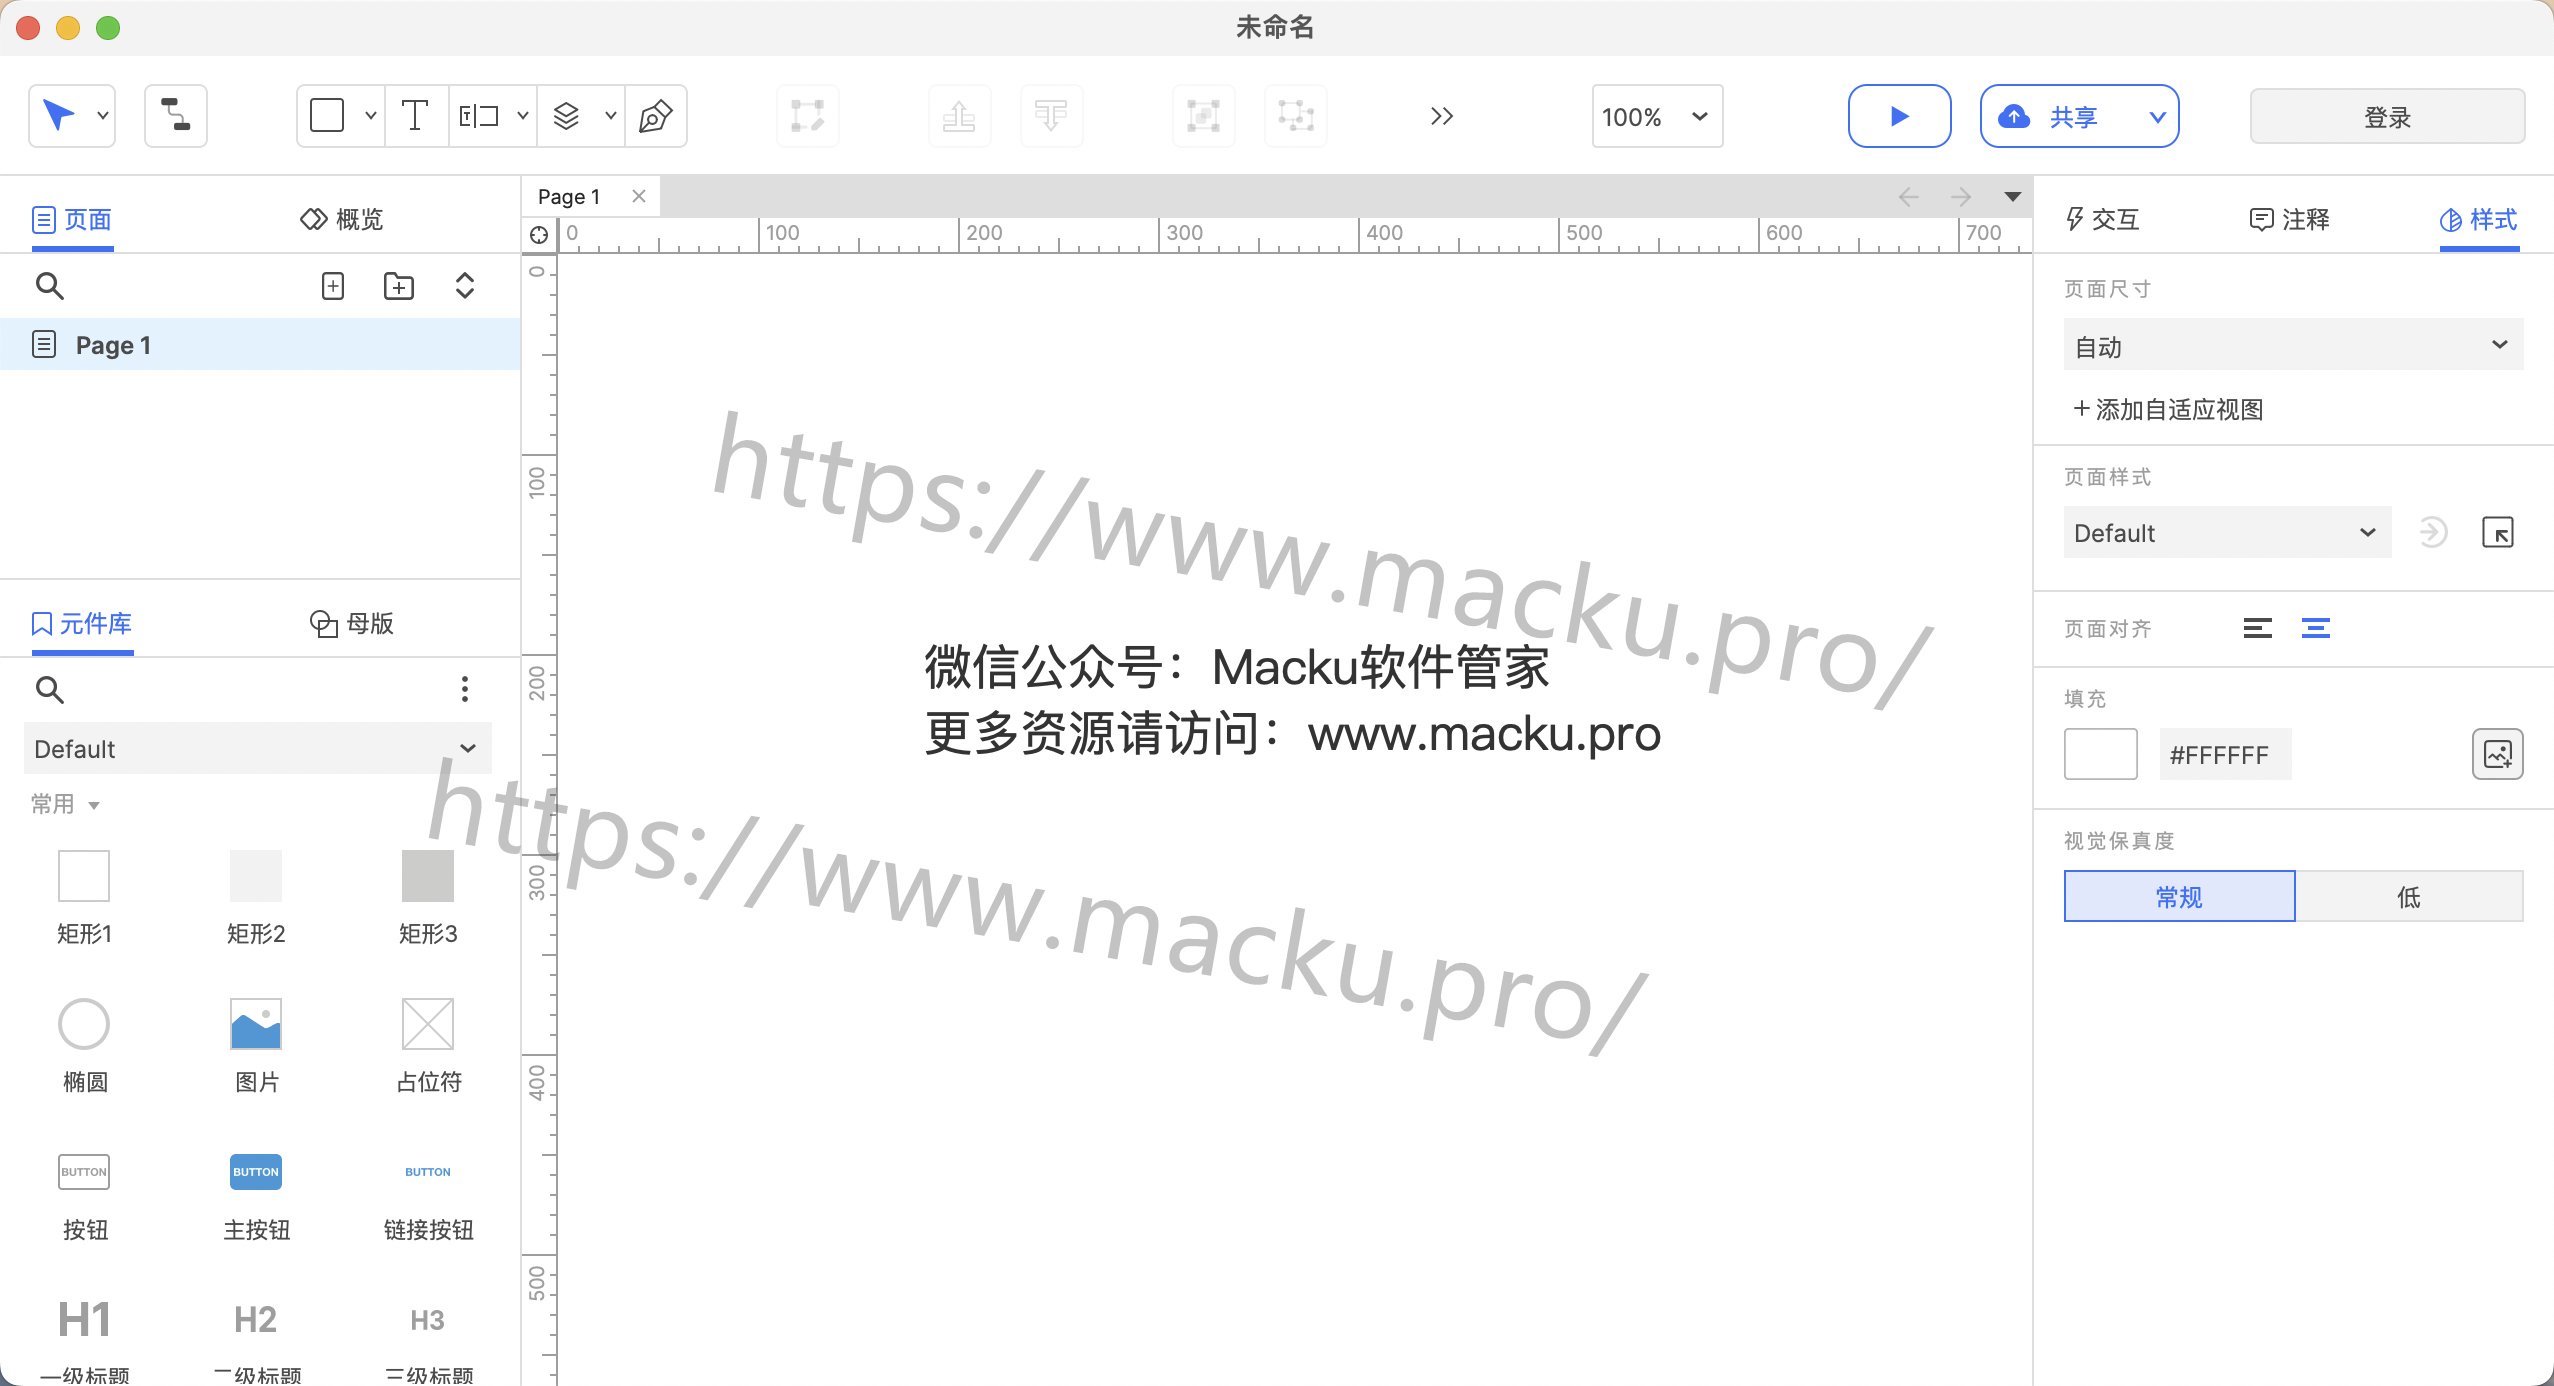Select the 矩形1 widget
This screenshot has height=1386, width=2554.
coord(84,897)
